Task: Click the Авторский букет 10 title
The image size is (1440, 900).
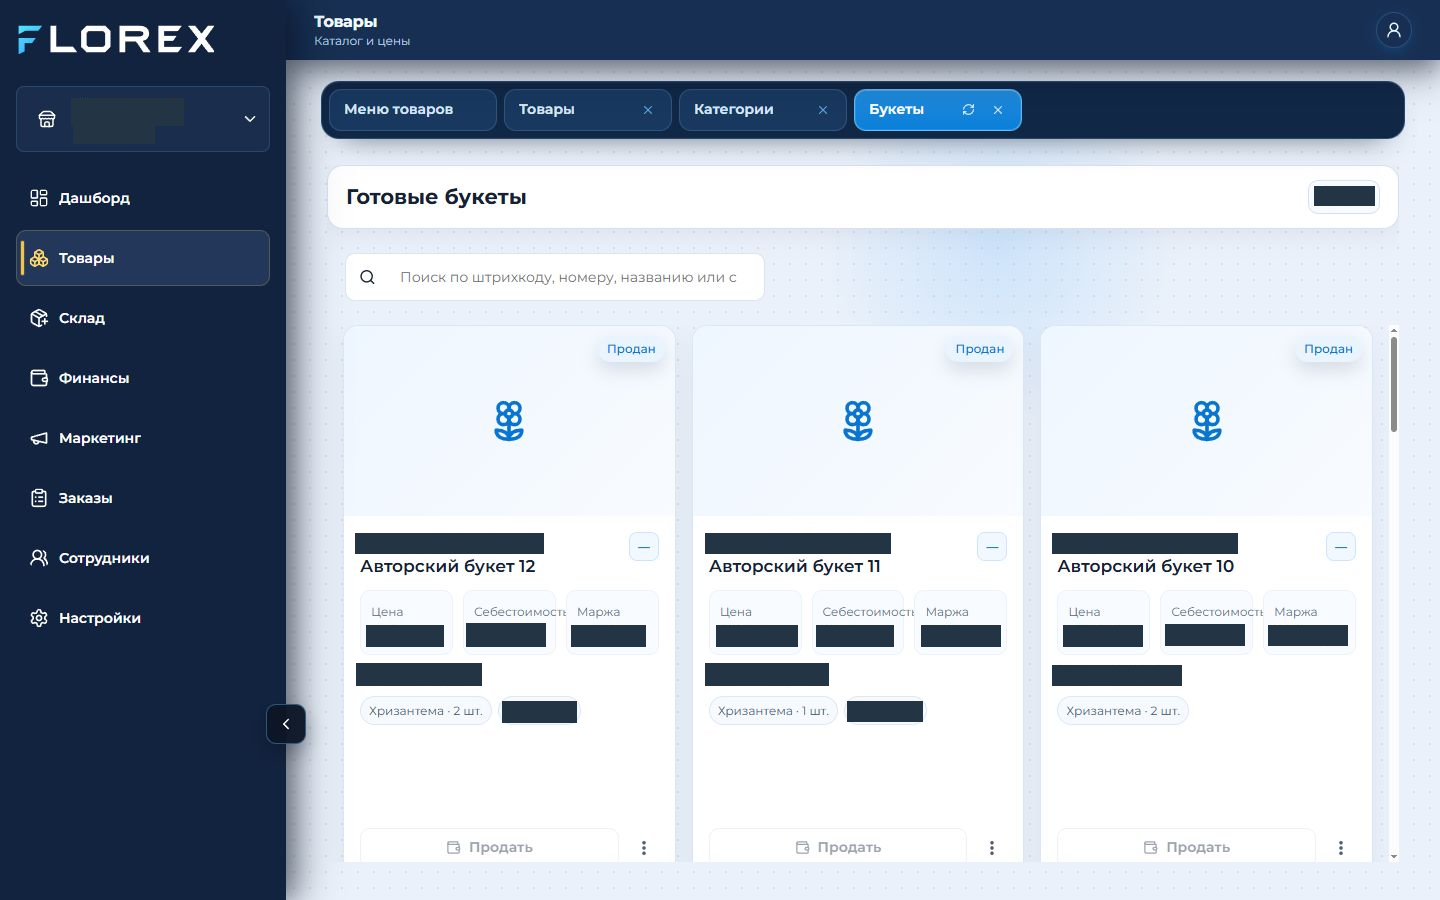Action: (1146, 566)
